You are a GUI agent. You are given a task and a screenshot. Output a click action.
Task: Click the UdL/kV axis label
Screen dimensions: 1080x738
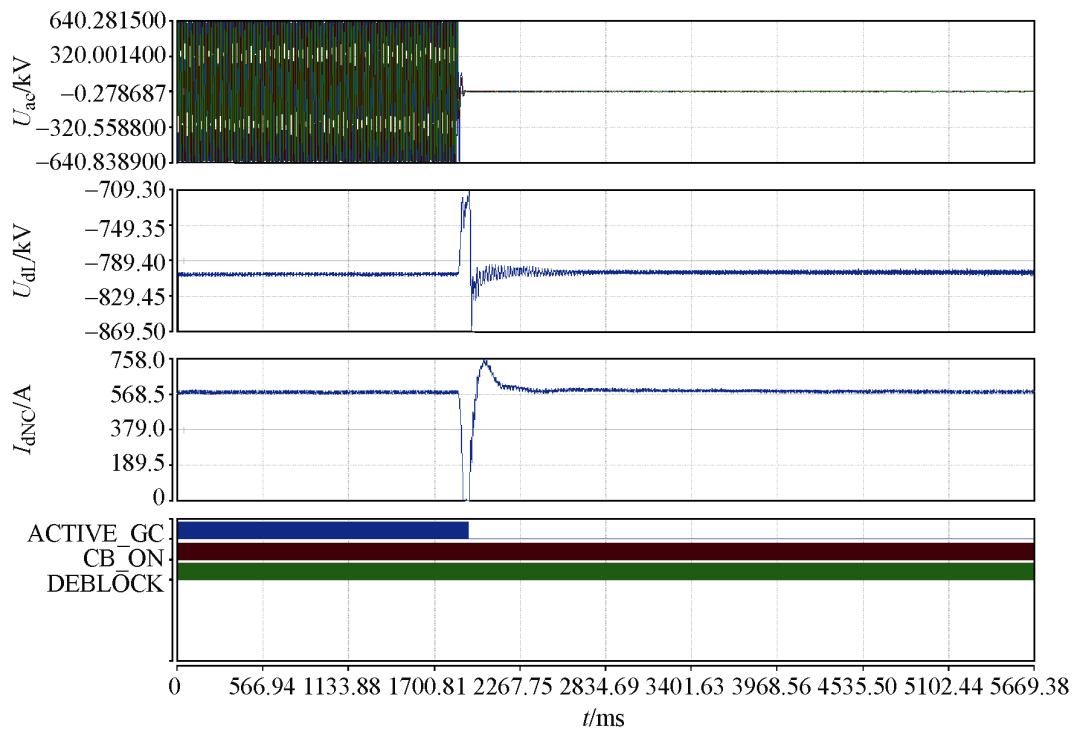[x=23, y=260]
